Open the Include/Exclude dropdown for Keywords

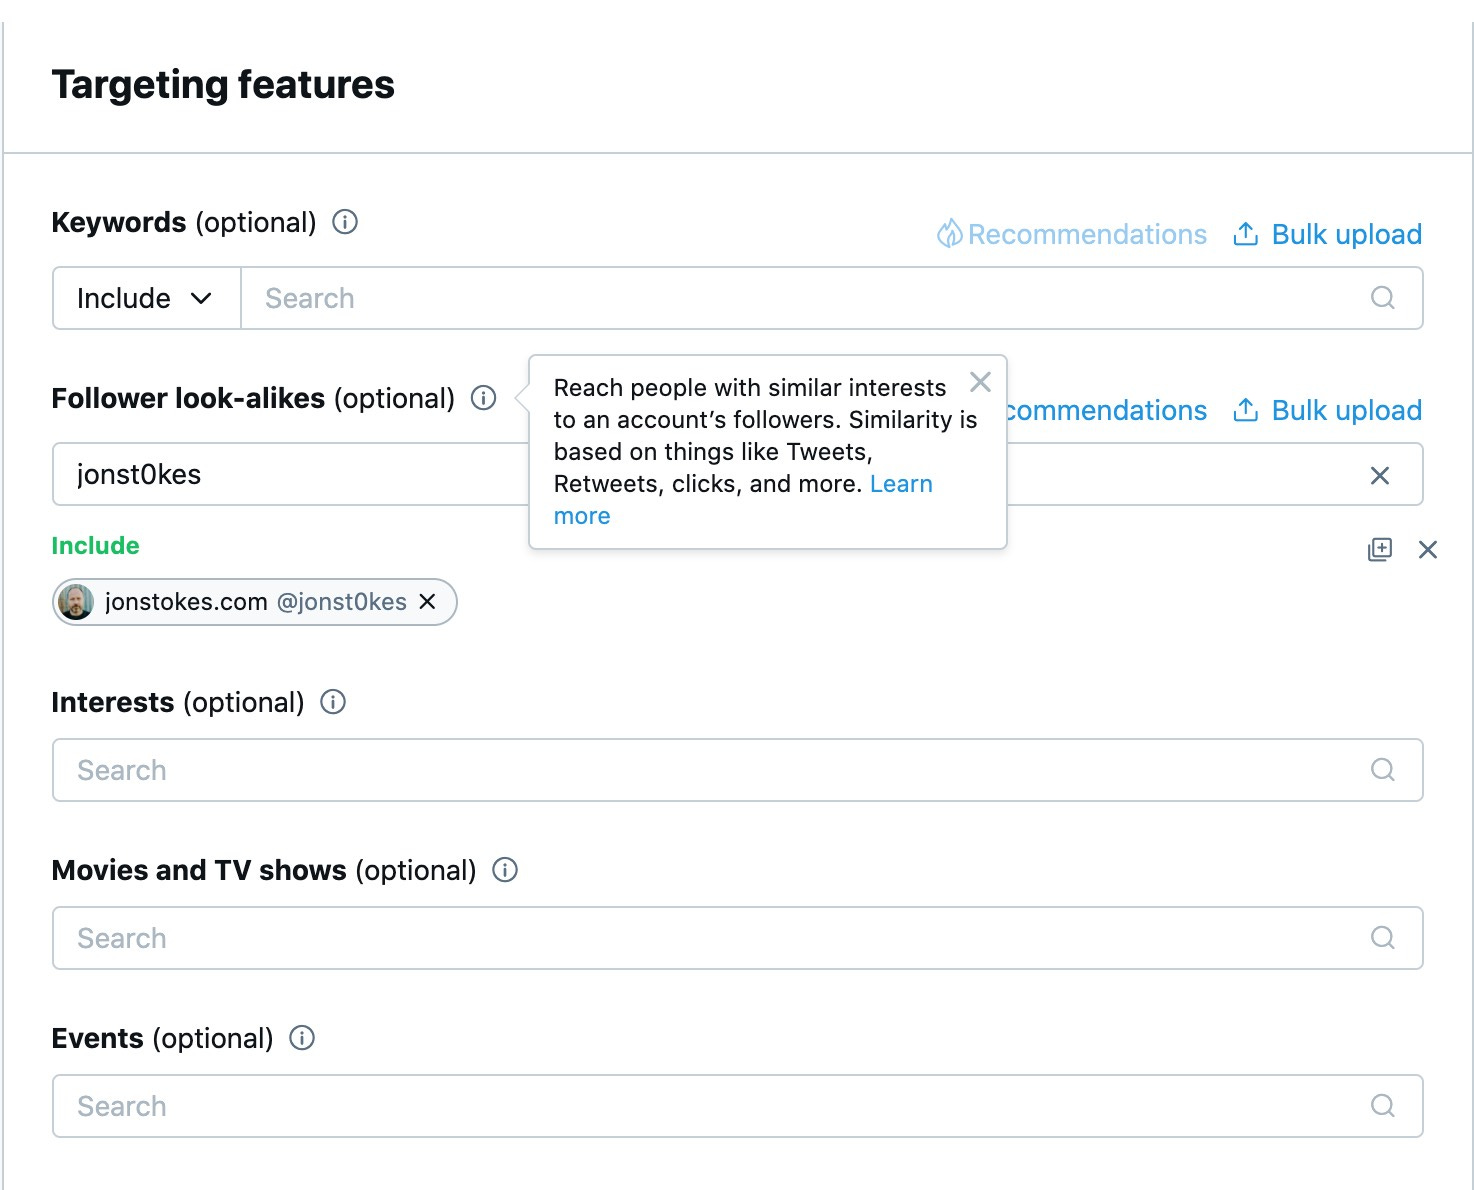click(145, 298)
